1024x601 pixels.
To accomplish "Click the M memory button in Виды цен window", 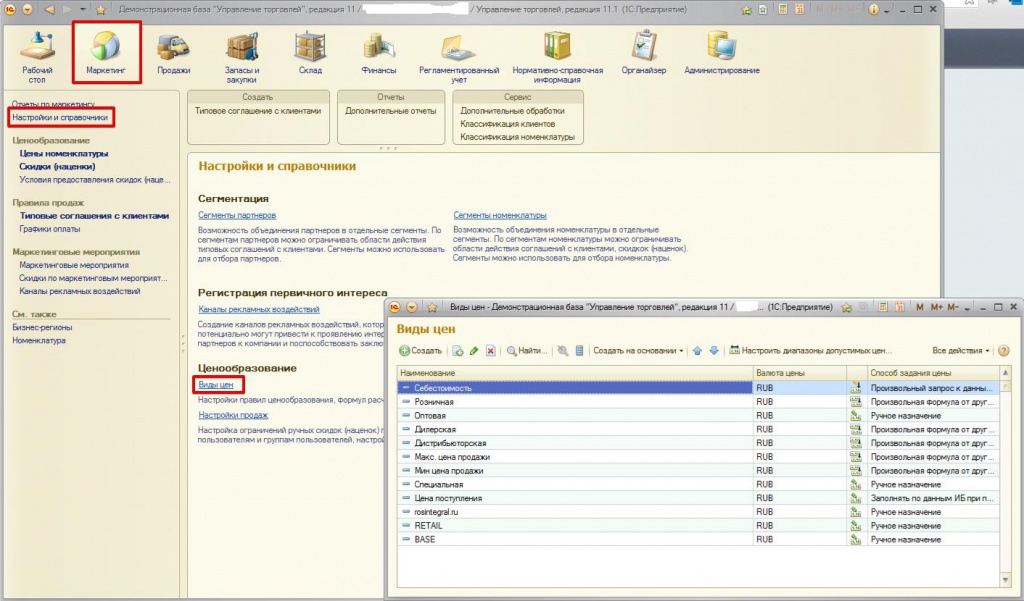I will [920, 307].
